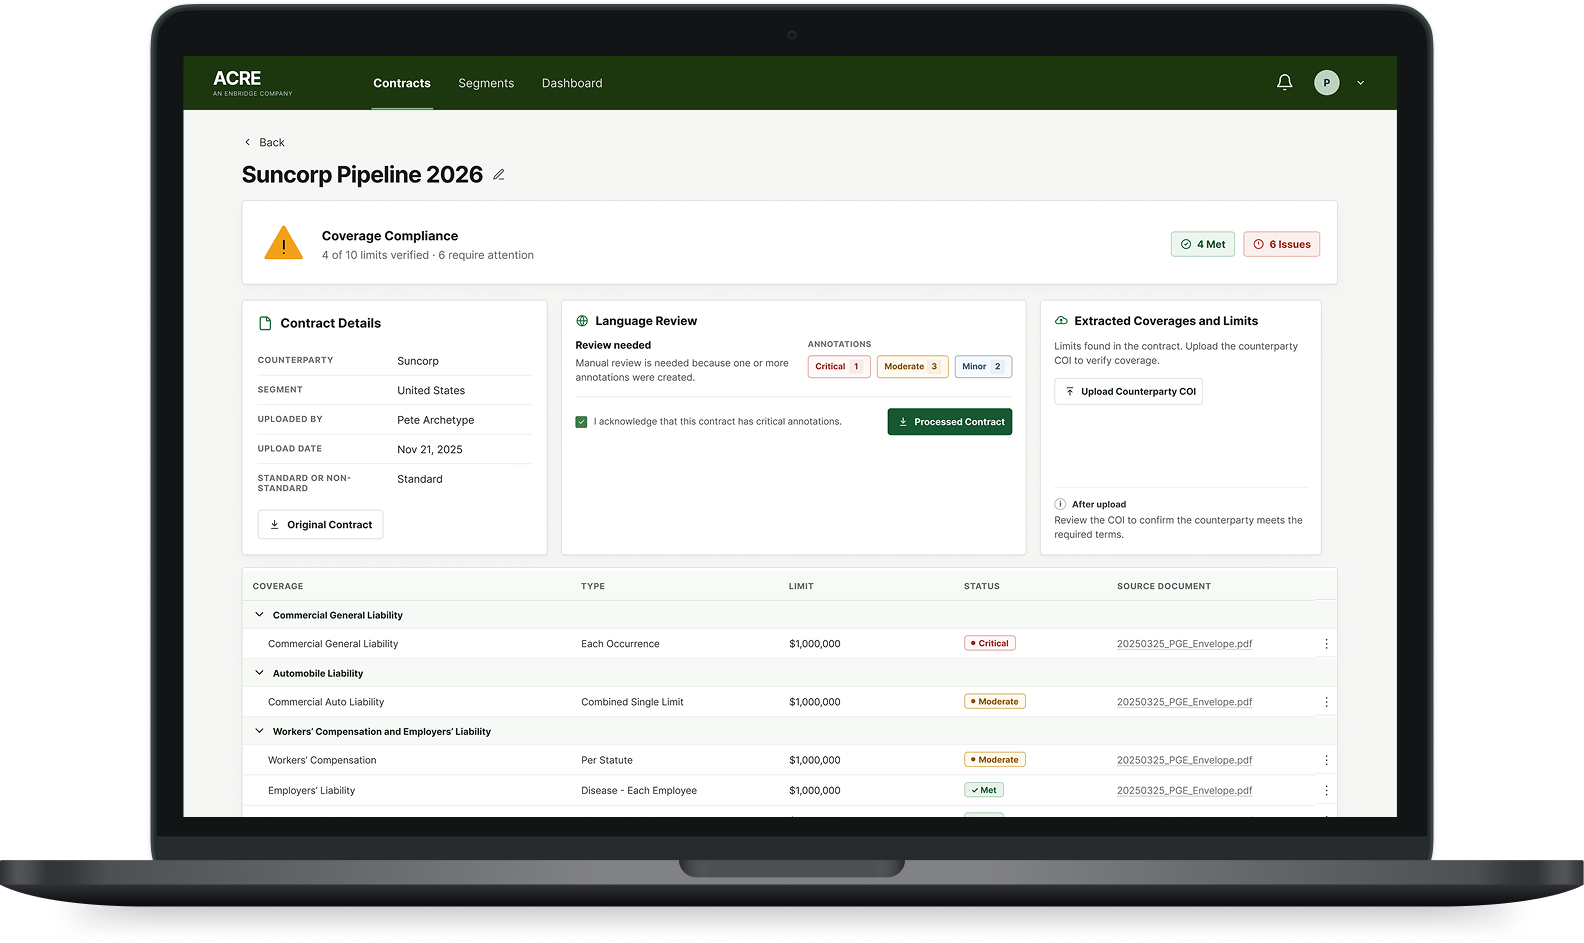Click the United States segment value
The image size is (1584, 943).
point(431,390)
